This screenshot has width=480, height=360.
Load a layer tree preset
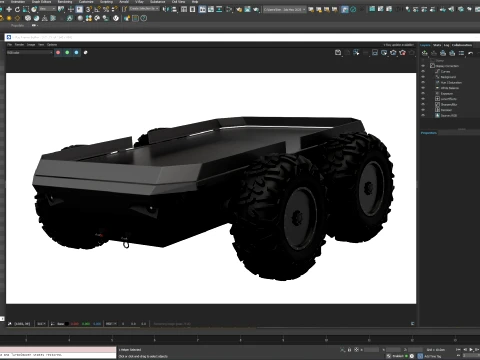(x=452, y=53)
